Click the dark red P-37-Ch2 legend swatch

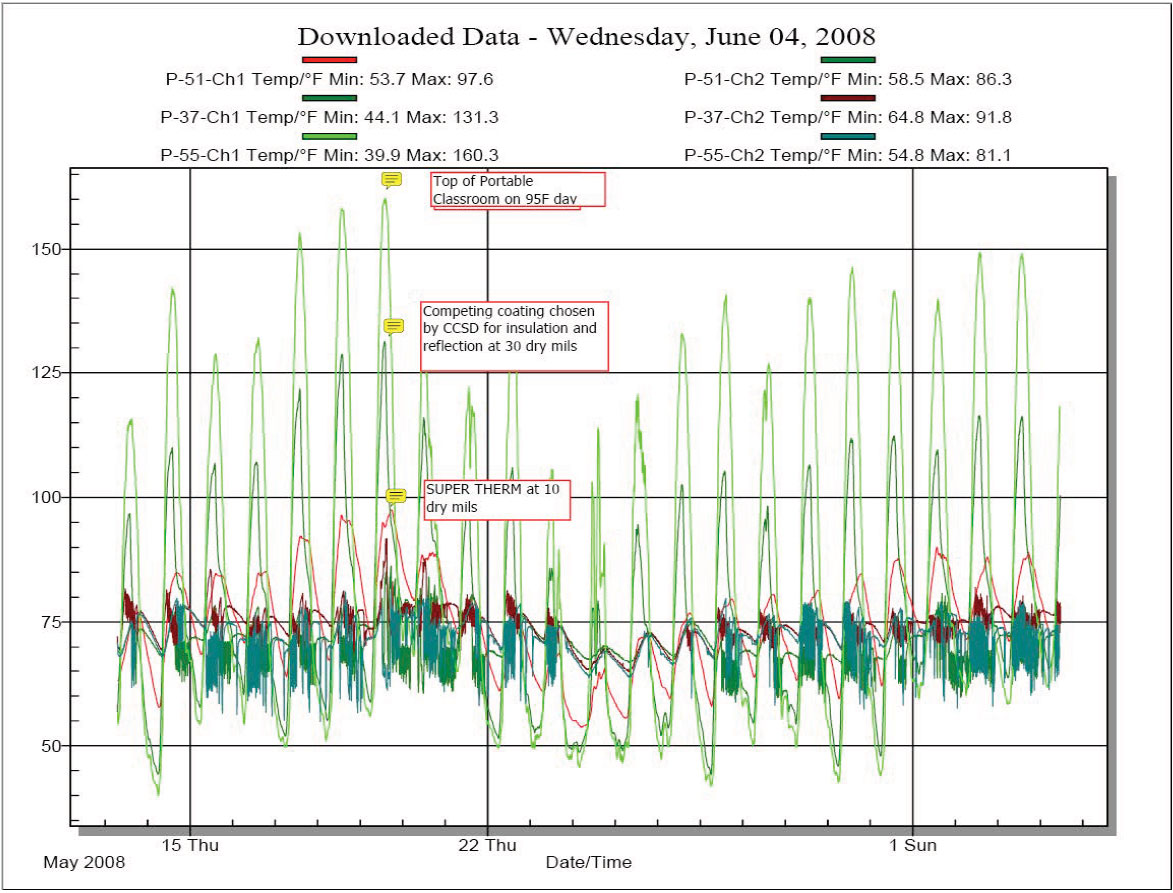847,98
